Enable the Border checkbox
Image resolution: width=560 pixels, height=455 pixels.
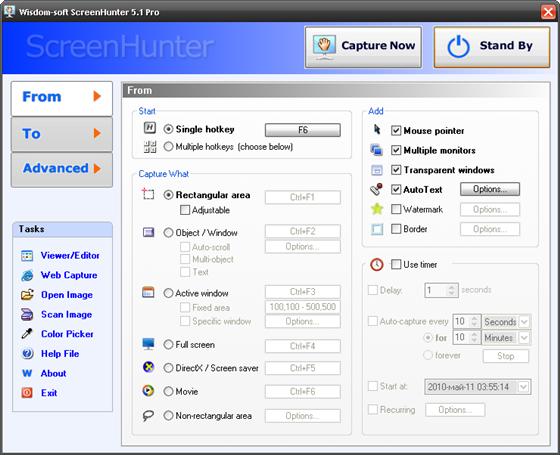click(396, 229)
